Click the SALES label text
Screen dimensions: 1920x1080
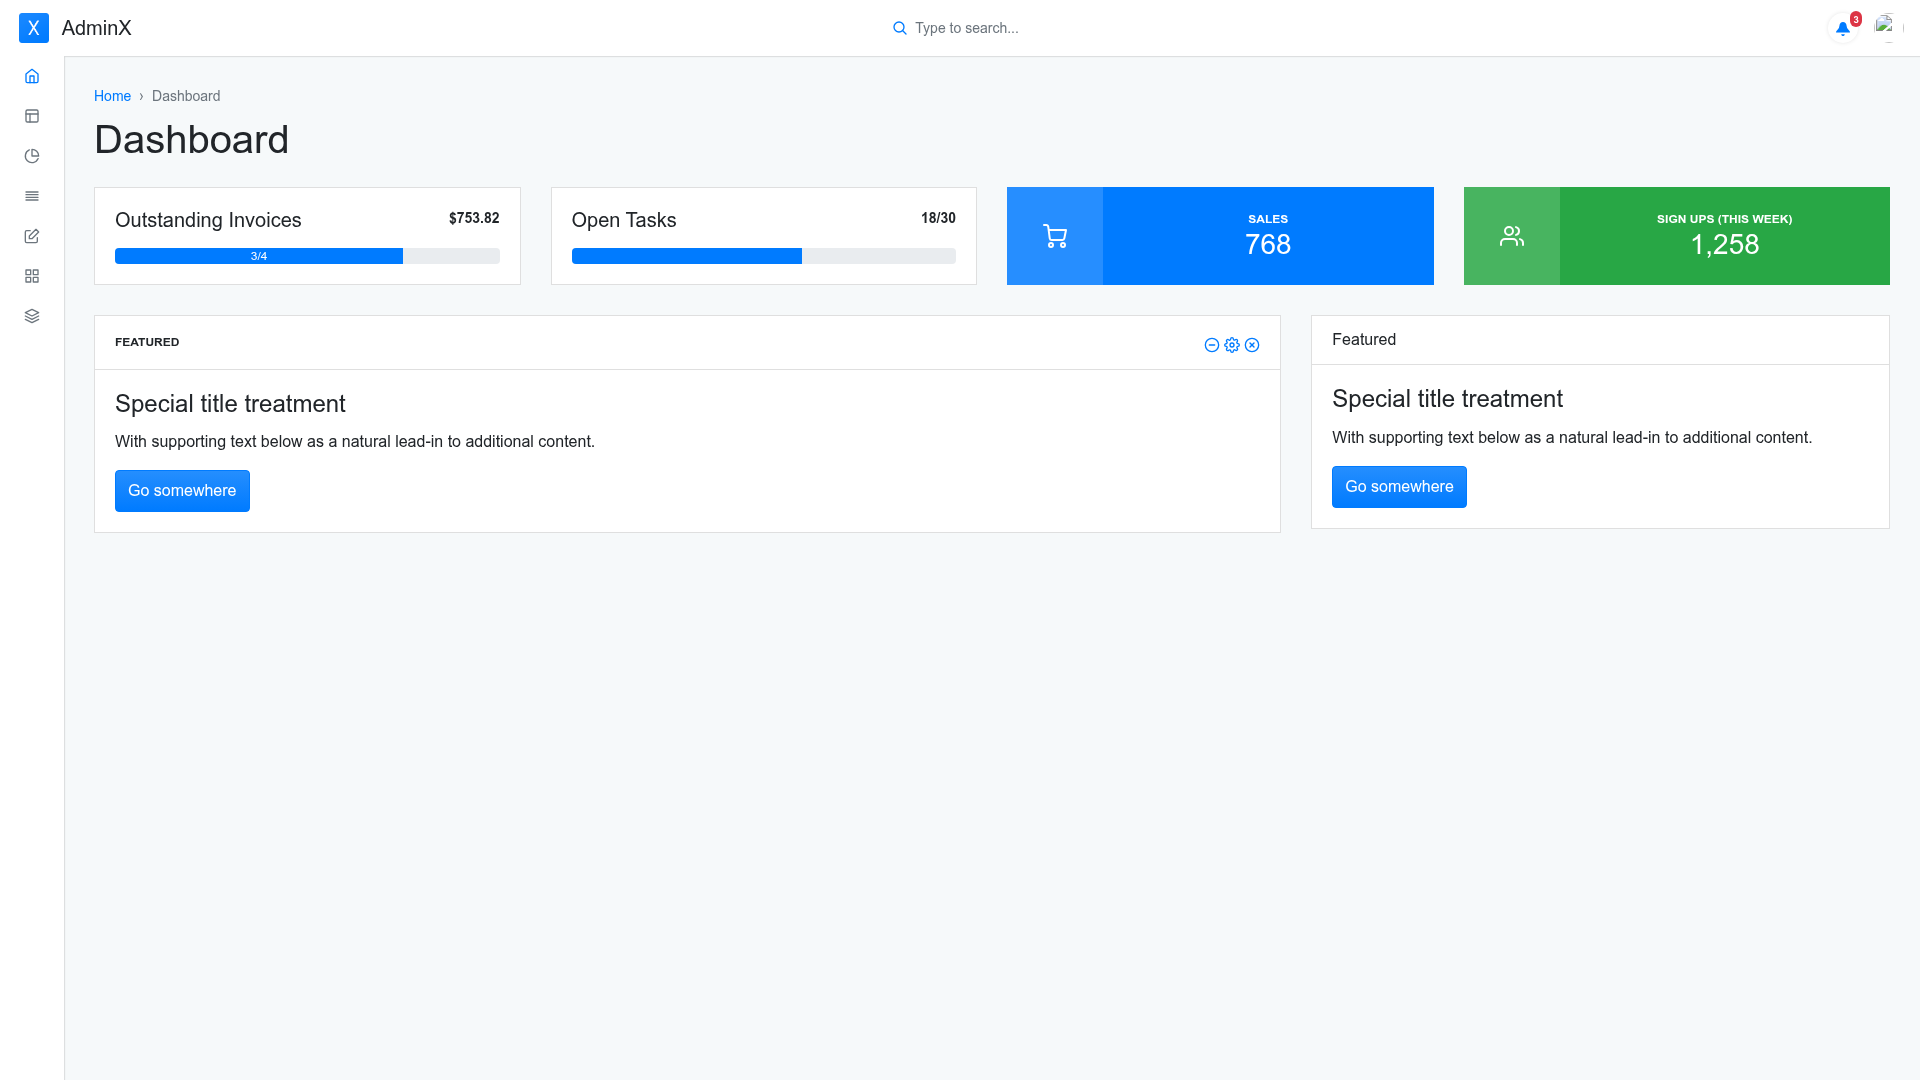[1268, 219]
